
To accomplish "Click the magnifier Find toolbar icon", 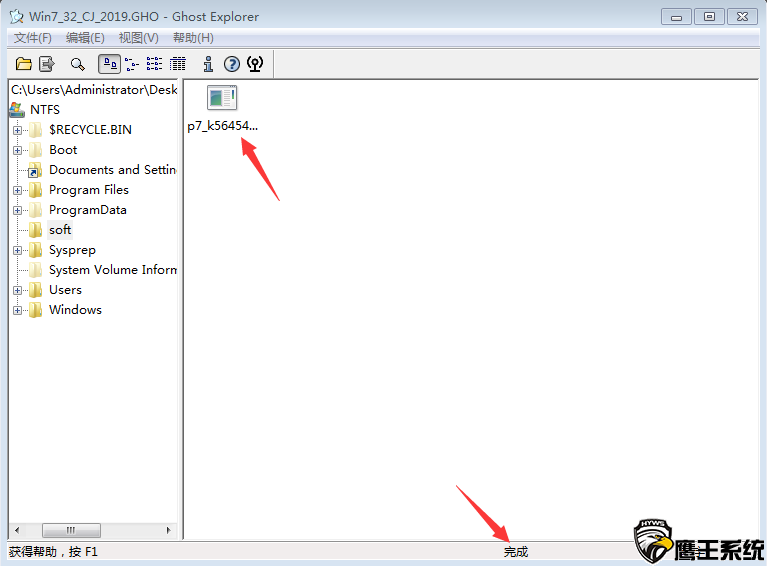I will 77,64.
